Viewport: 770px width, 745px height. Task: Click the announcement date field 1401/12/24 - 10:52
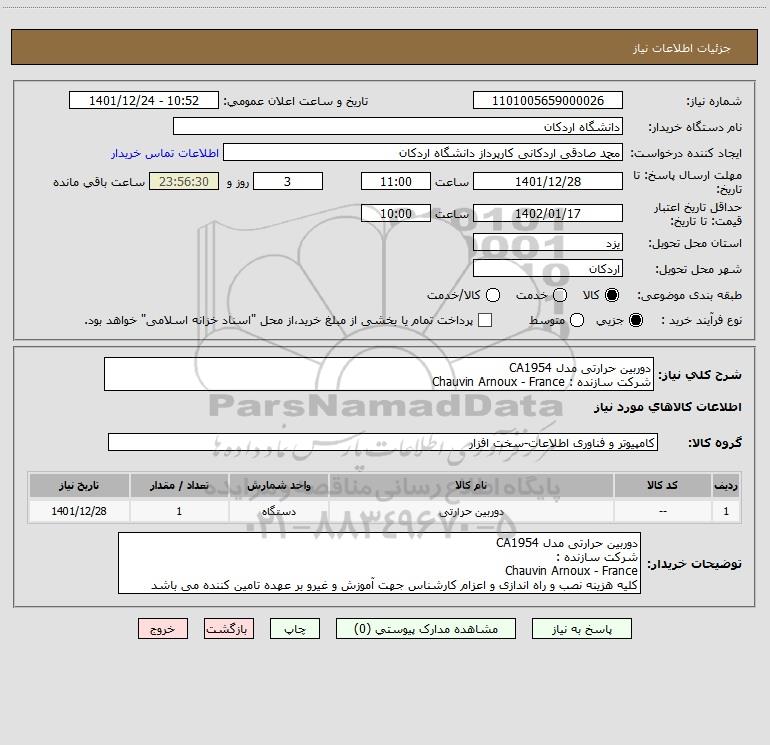click(x=144, y=100)
